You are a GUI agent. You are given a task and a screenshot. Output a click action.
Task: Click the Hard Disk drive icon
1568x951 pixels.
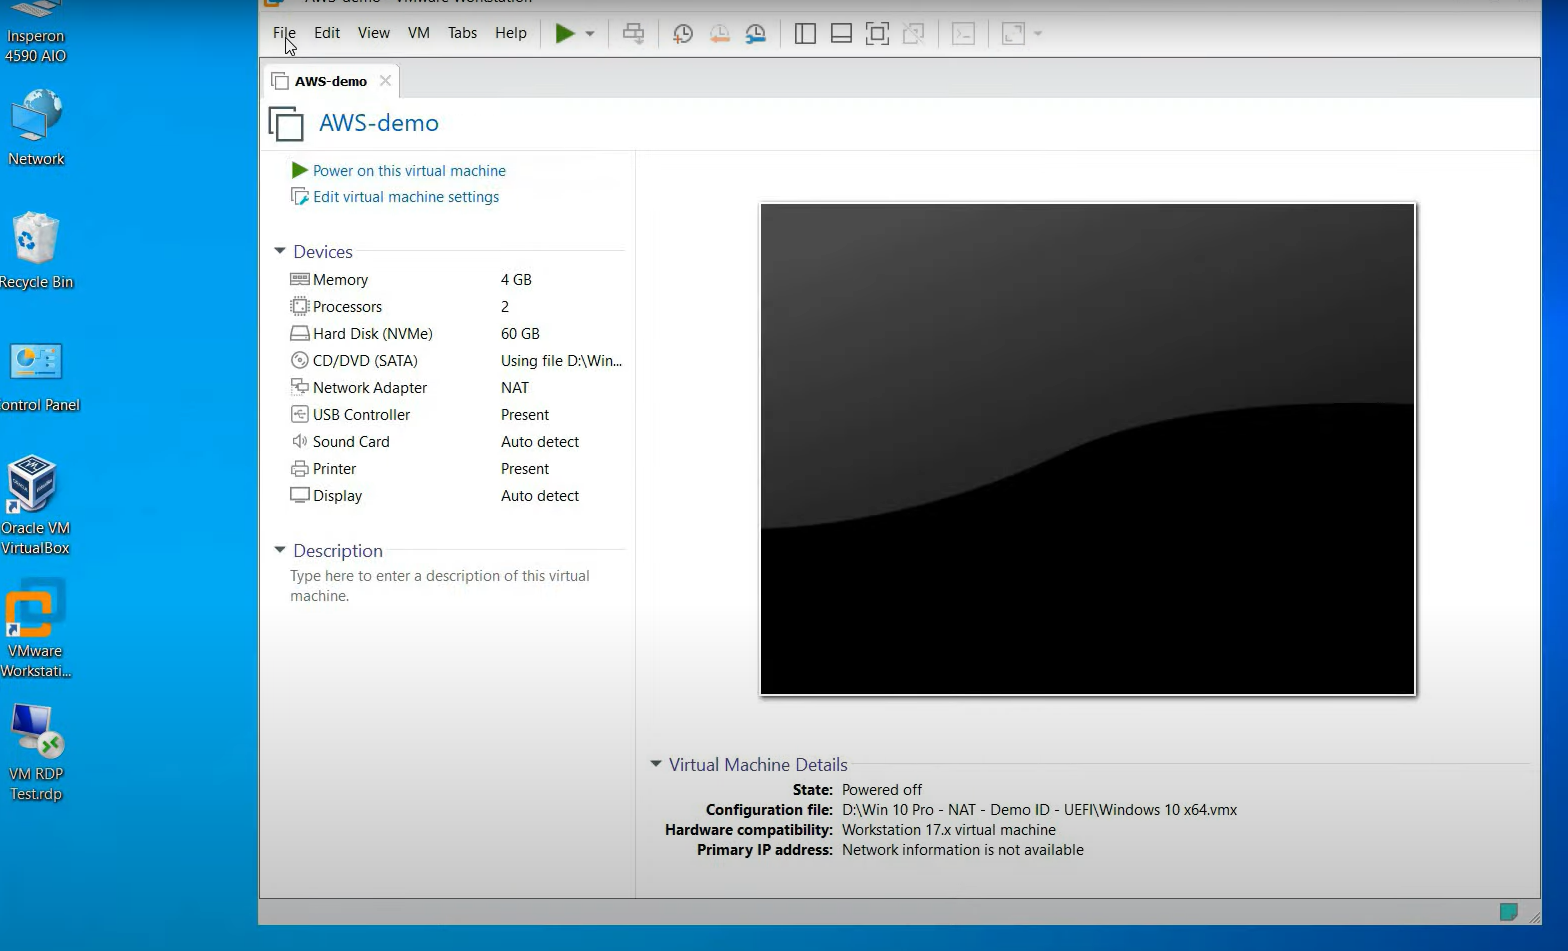coord(299,333)
